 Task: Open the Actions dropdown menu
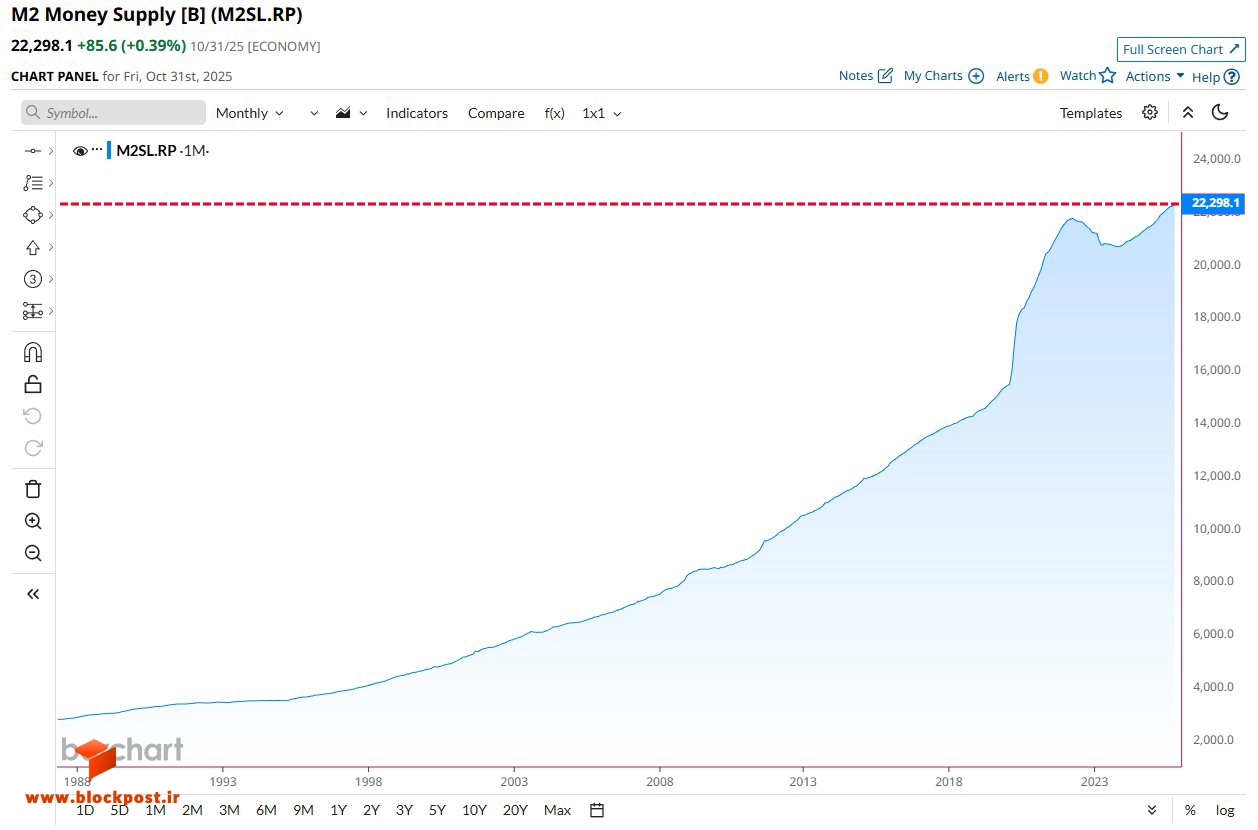(1155, 76)
